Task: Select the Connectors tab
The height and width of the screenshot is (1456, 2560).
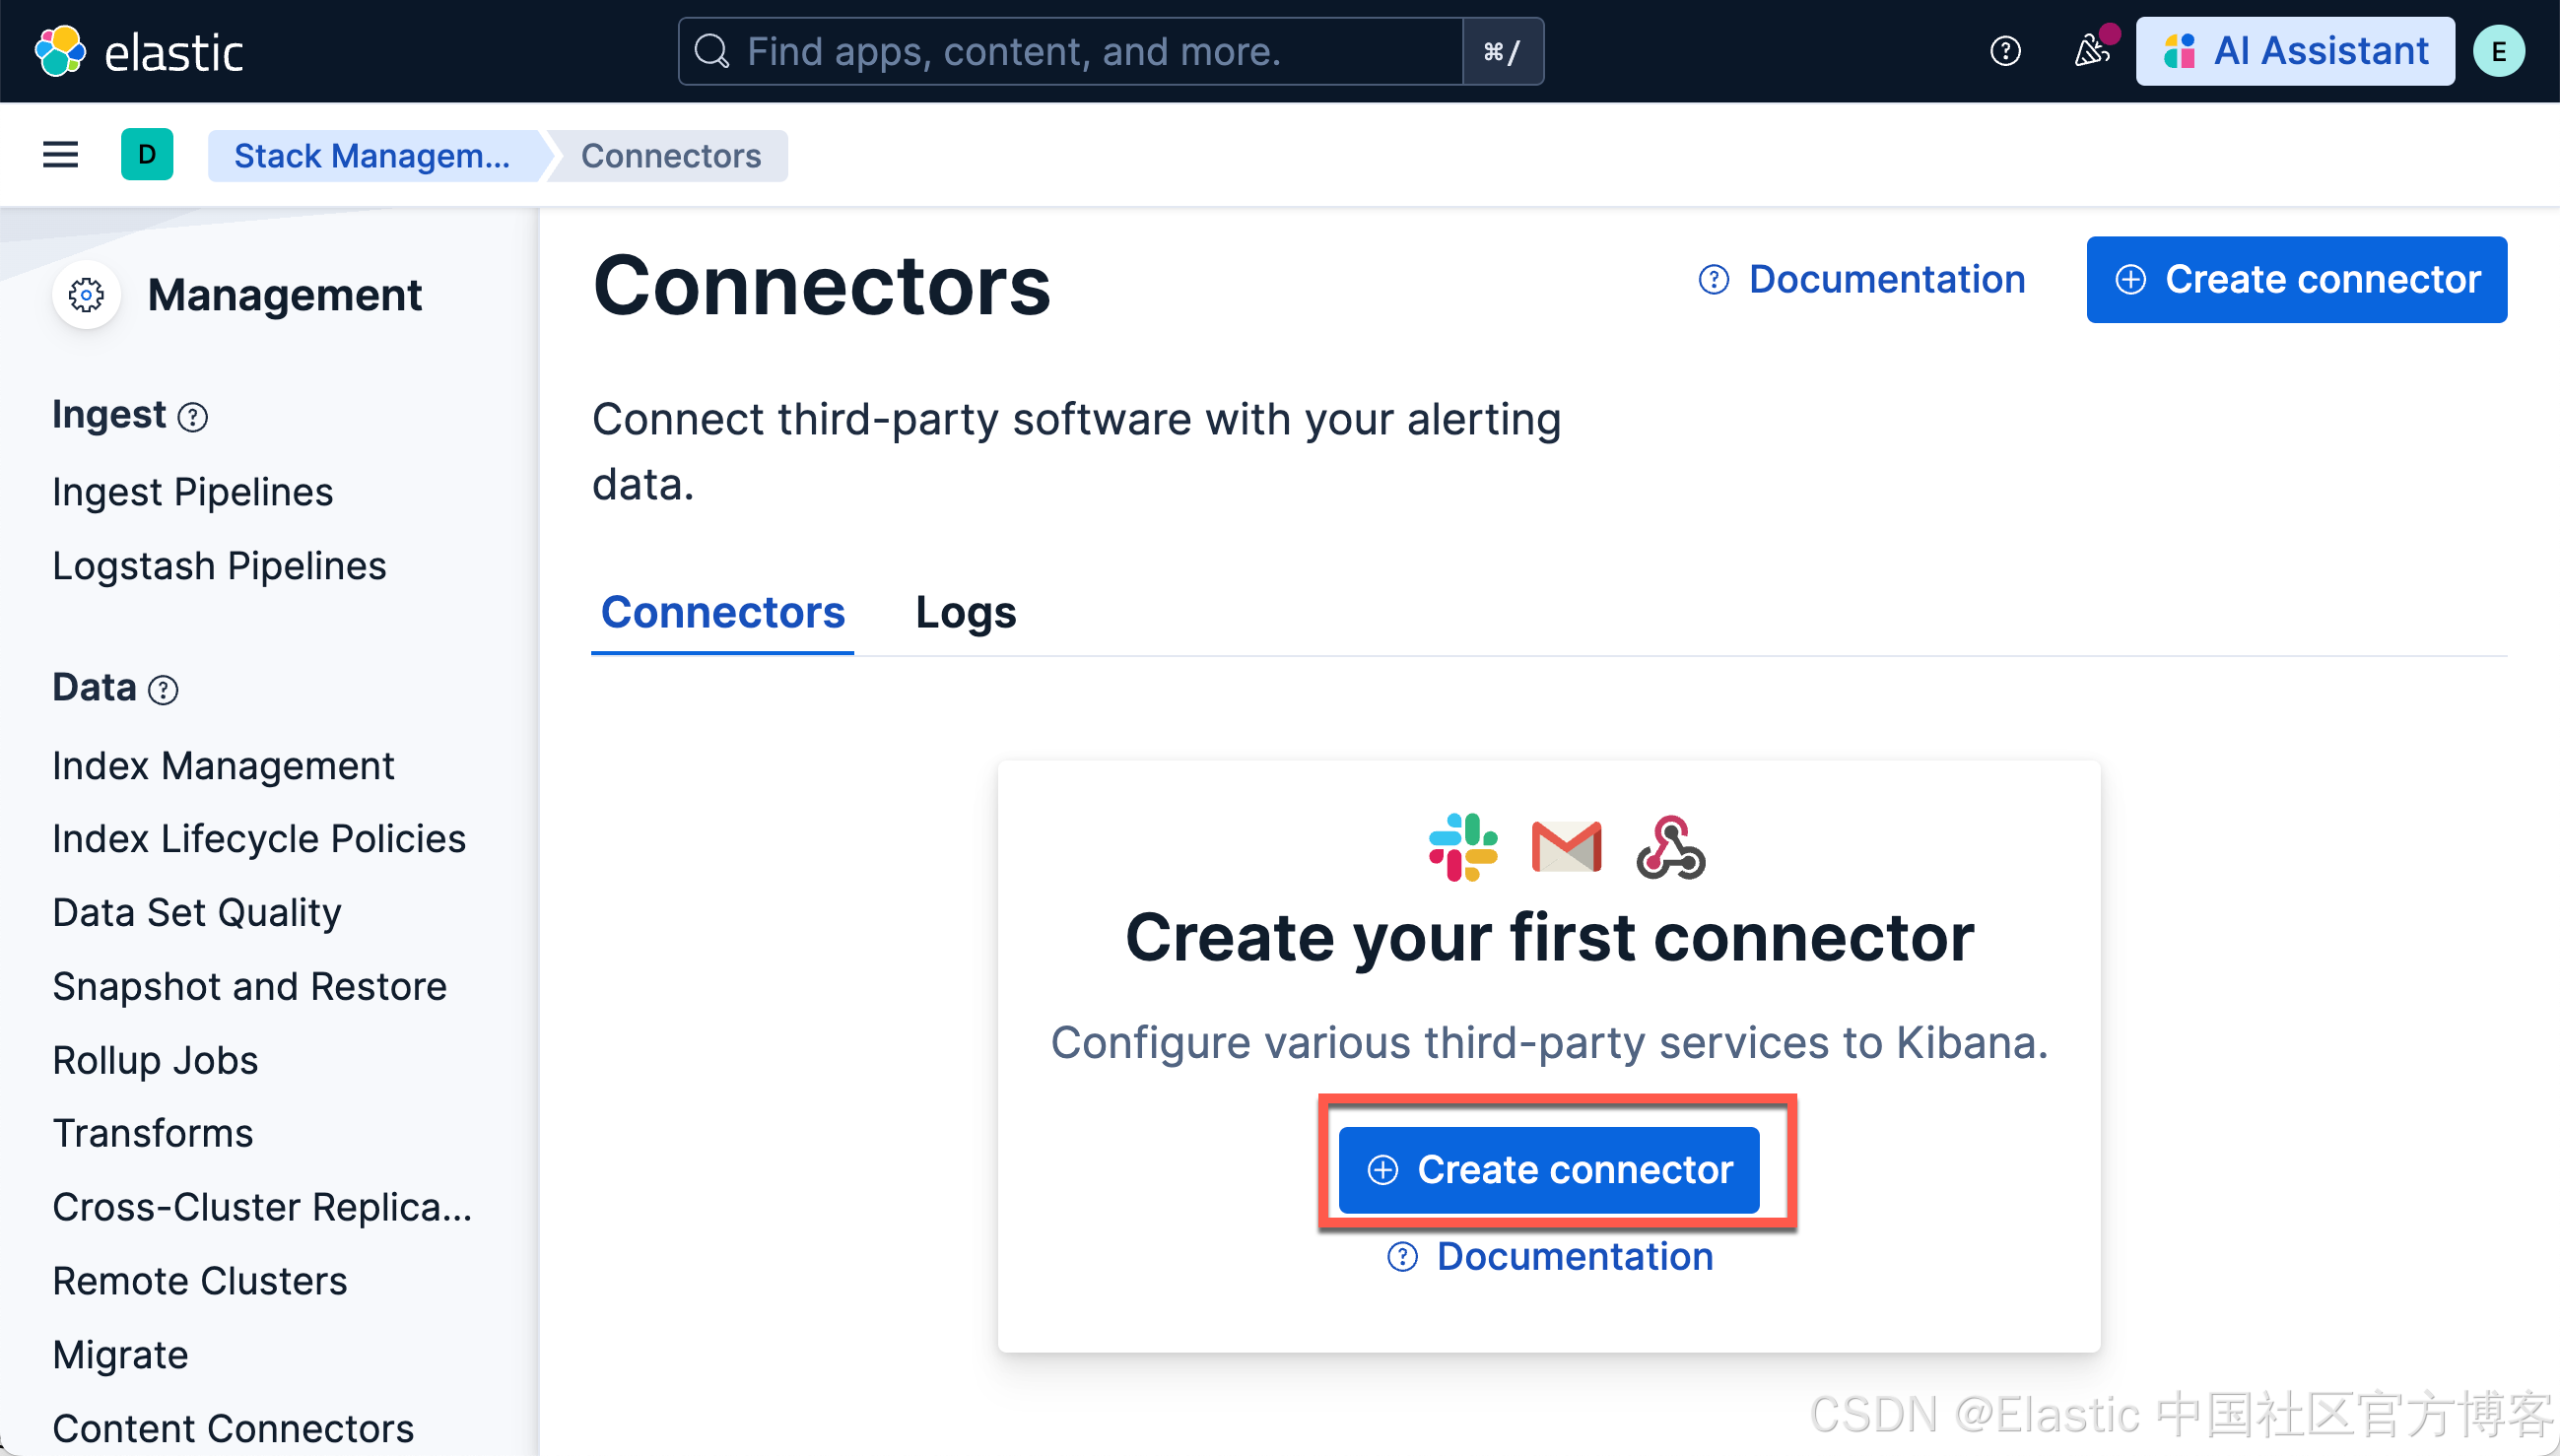Action: 722,612
